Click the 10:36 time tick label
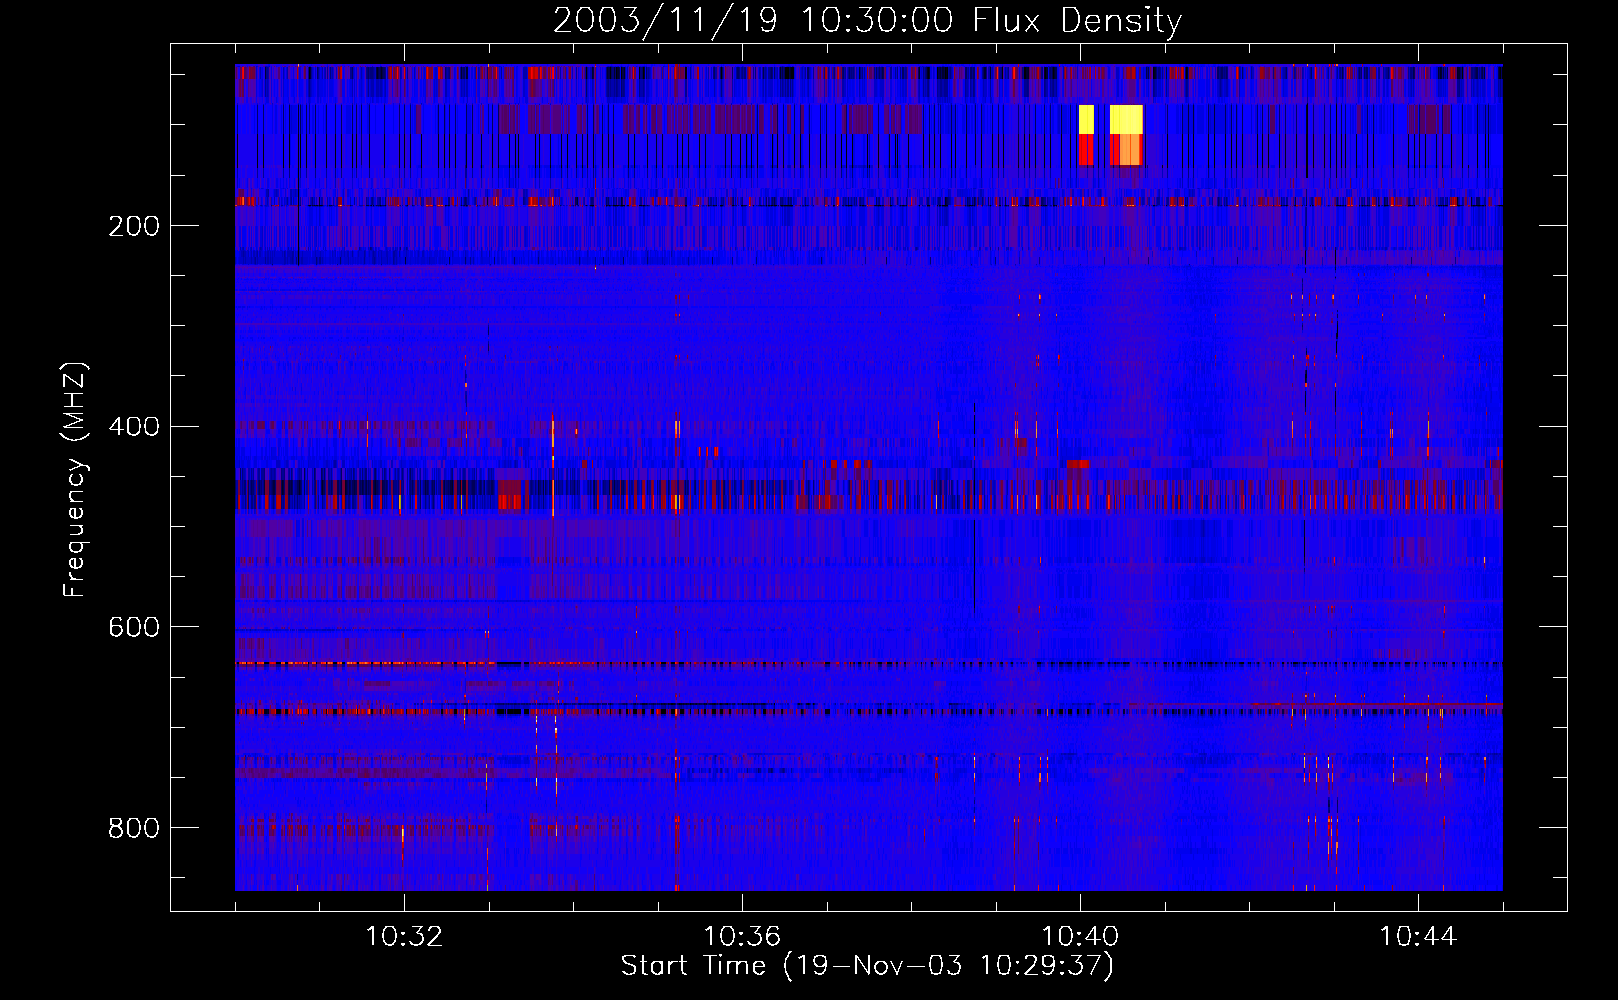Image resolution: width=1618 pixels, height=1000 pixels. [x=742, y=937]
